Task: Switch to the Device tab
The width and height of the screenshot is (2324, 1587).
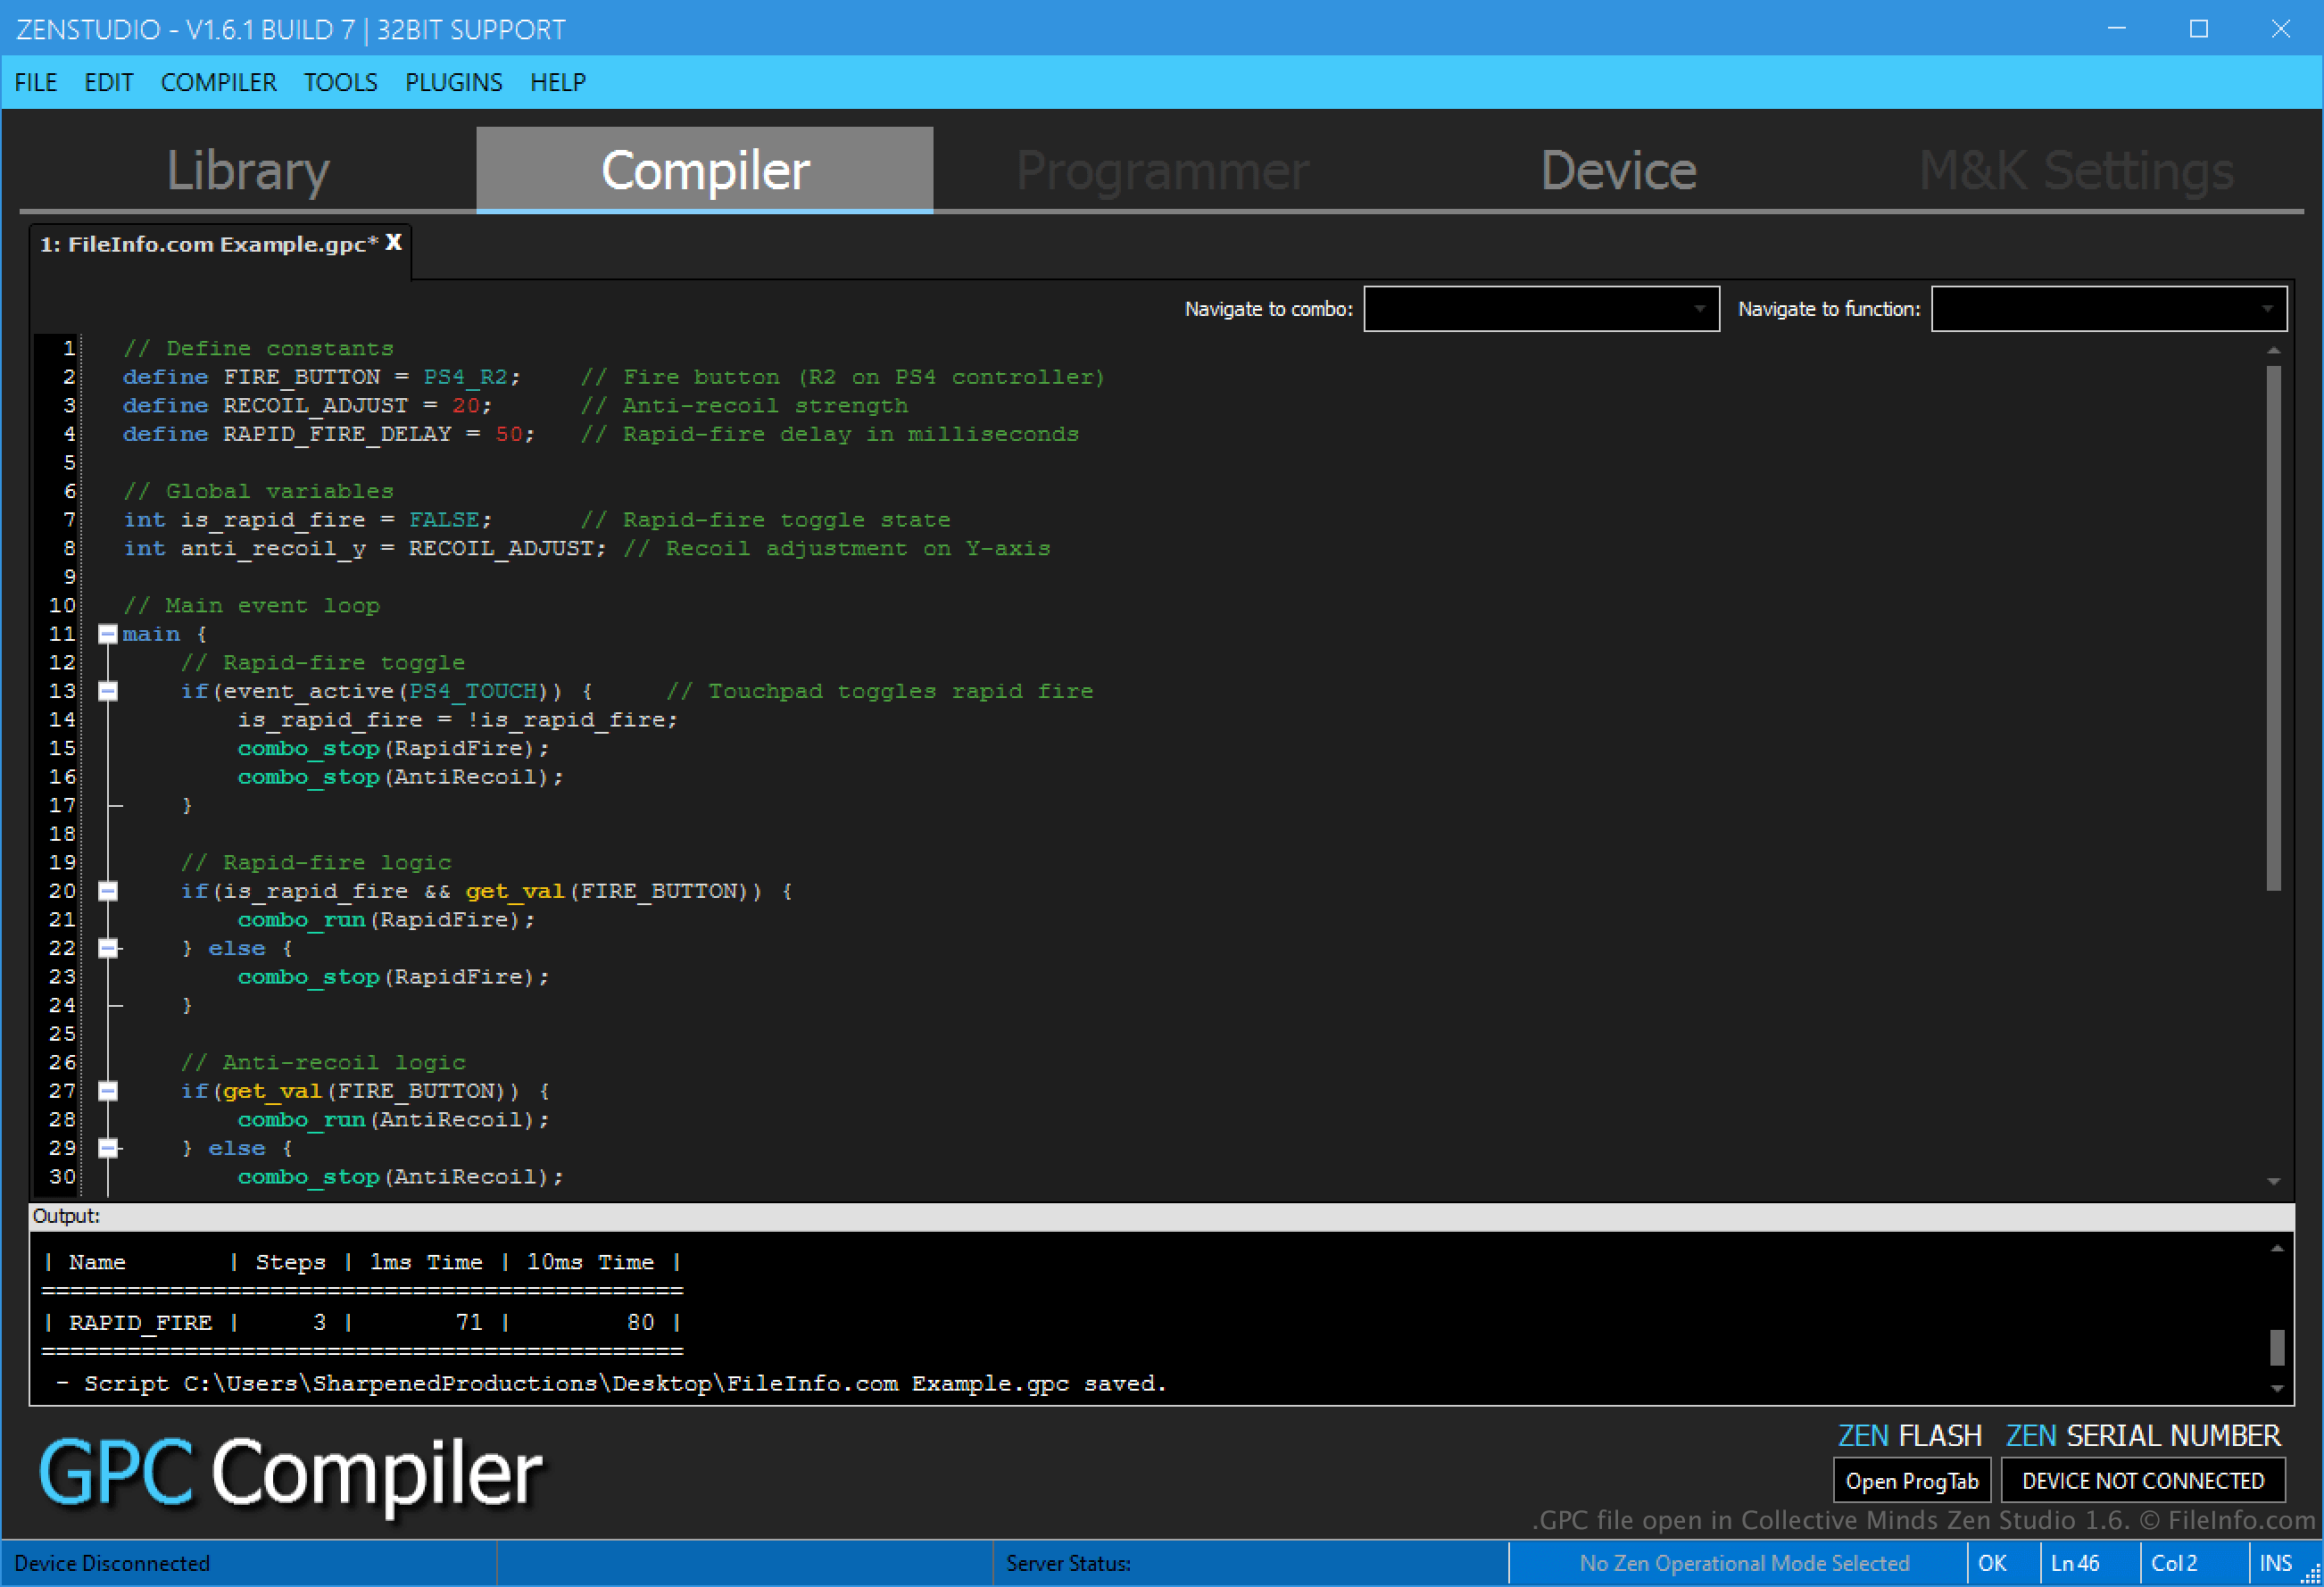Action: click(1618, 170)
